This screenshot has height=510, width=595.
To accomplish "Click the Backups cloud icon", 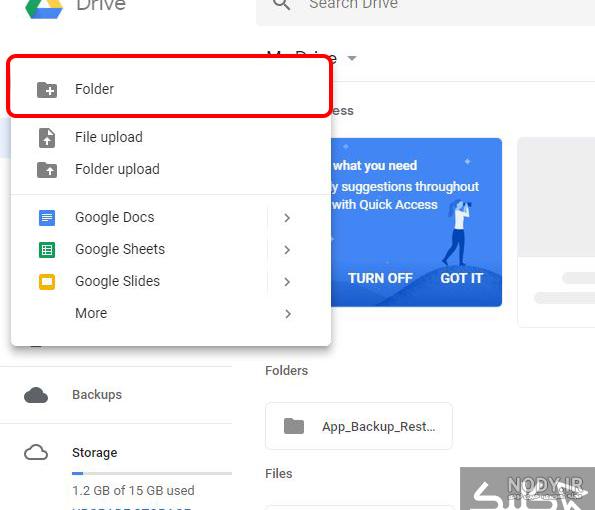I will 36,395.
